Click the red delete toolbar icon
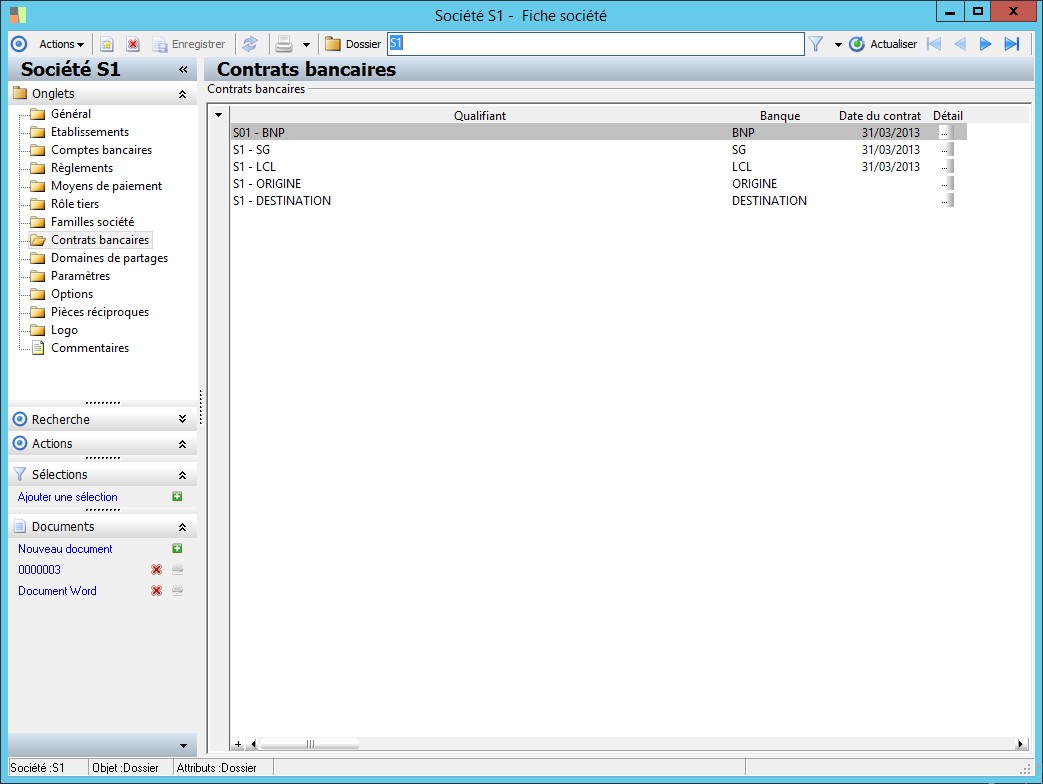This screenshot has width=1043, height=784. [x=133, y=44]
